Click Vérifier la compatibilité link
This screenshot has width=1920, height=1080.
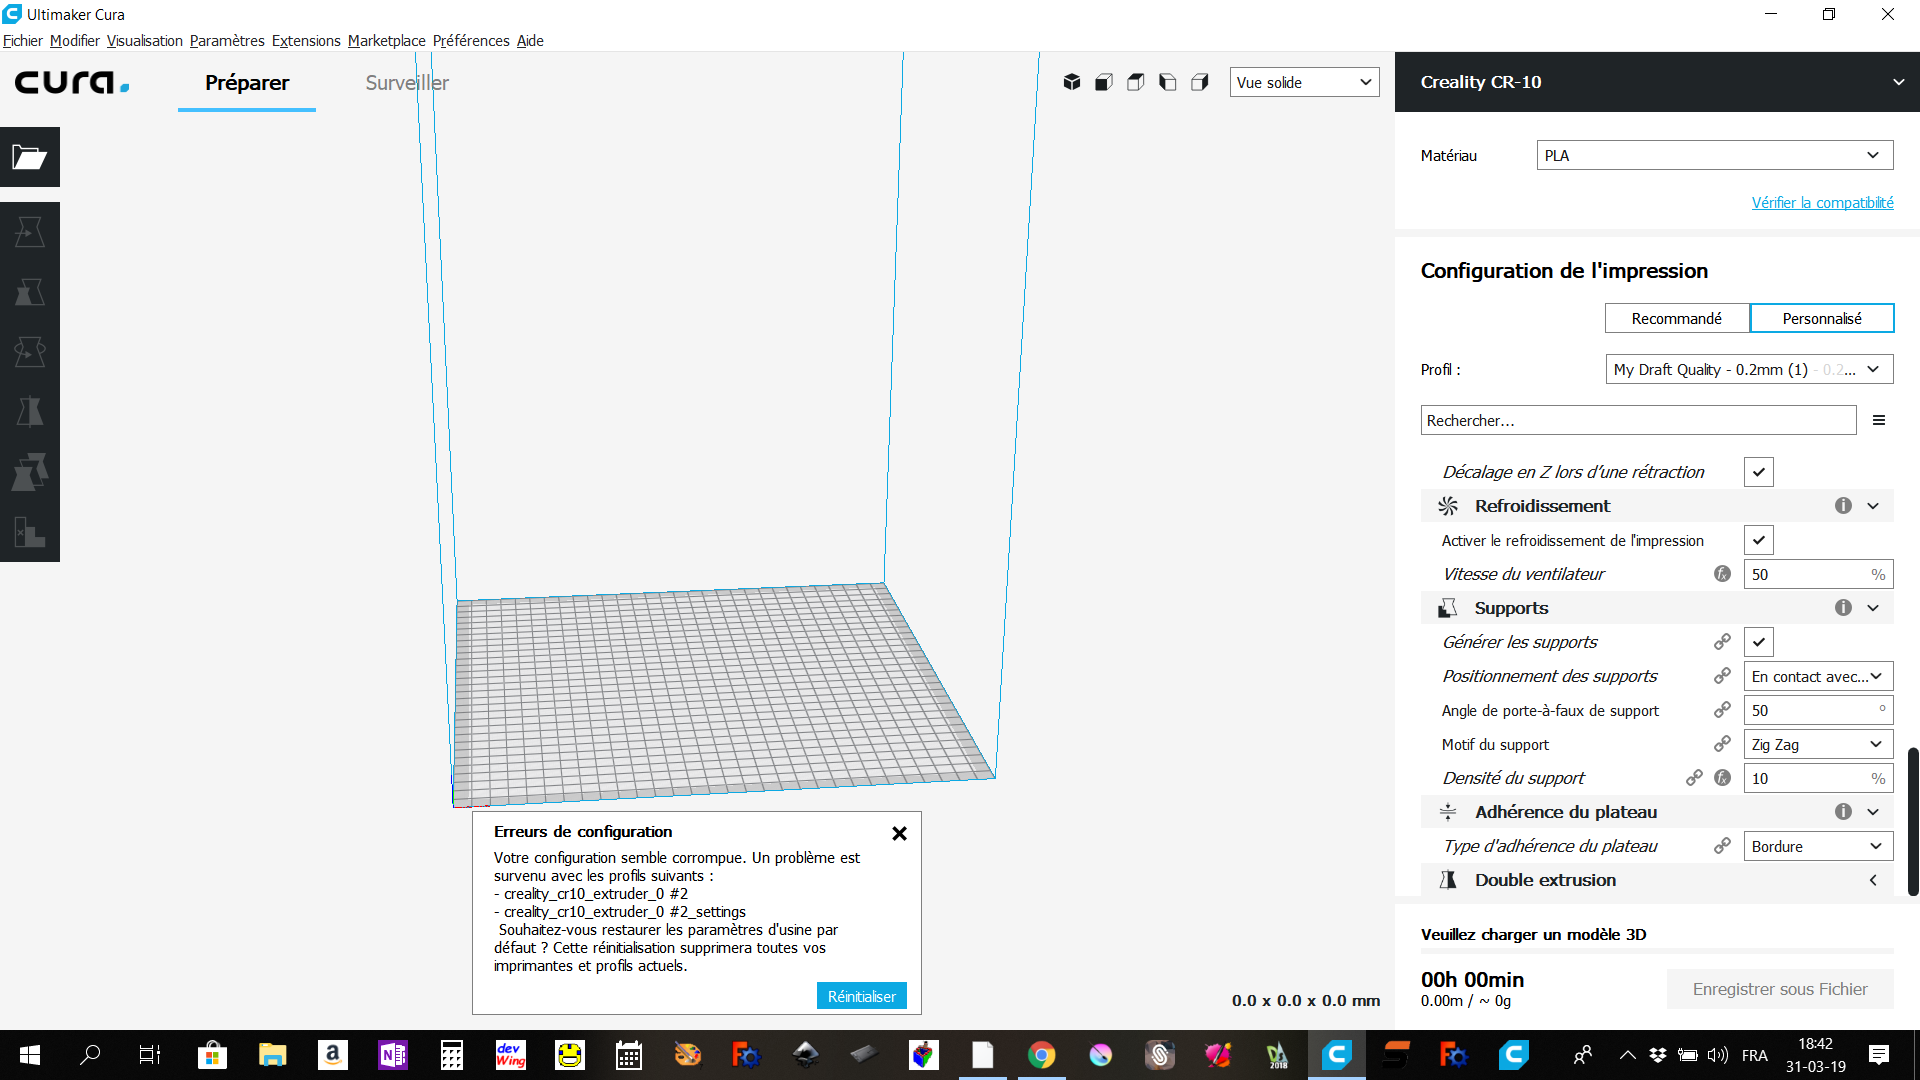pos(1822,203)
